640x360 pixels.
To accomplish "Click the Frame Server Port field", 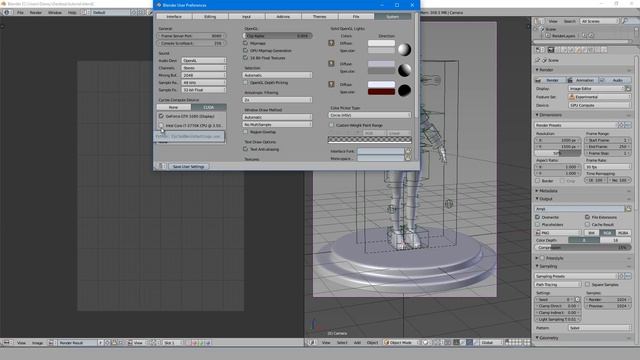I will tap(191, 36).
